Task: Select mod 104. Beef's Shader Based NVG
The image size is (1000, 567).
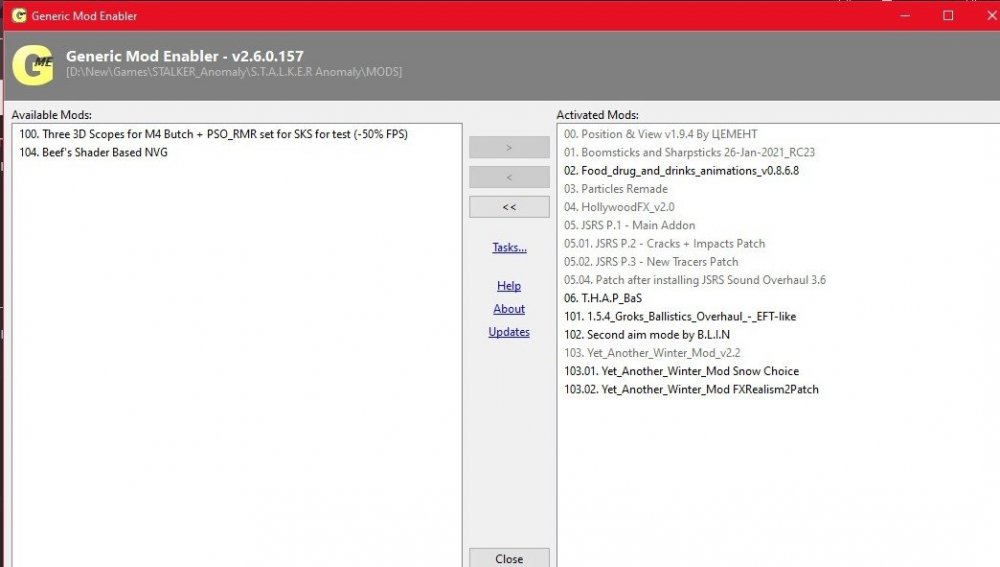Action: [93, 152]
